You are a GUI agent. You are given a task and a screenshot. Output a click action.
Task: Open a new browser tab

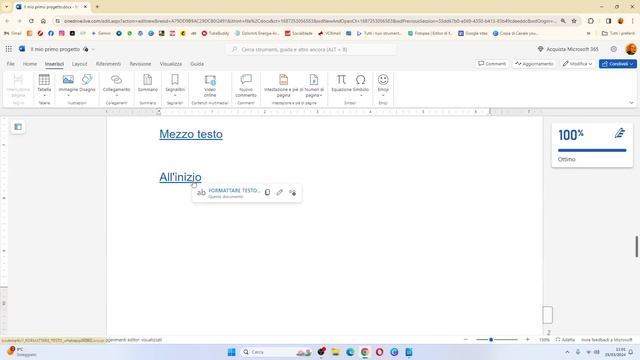97,7
